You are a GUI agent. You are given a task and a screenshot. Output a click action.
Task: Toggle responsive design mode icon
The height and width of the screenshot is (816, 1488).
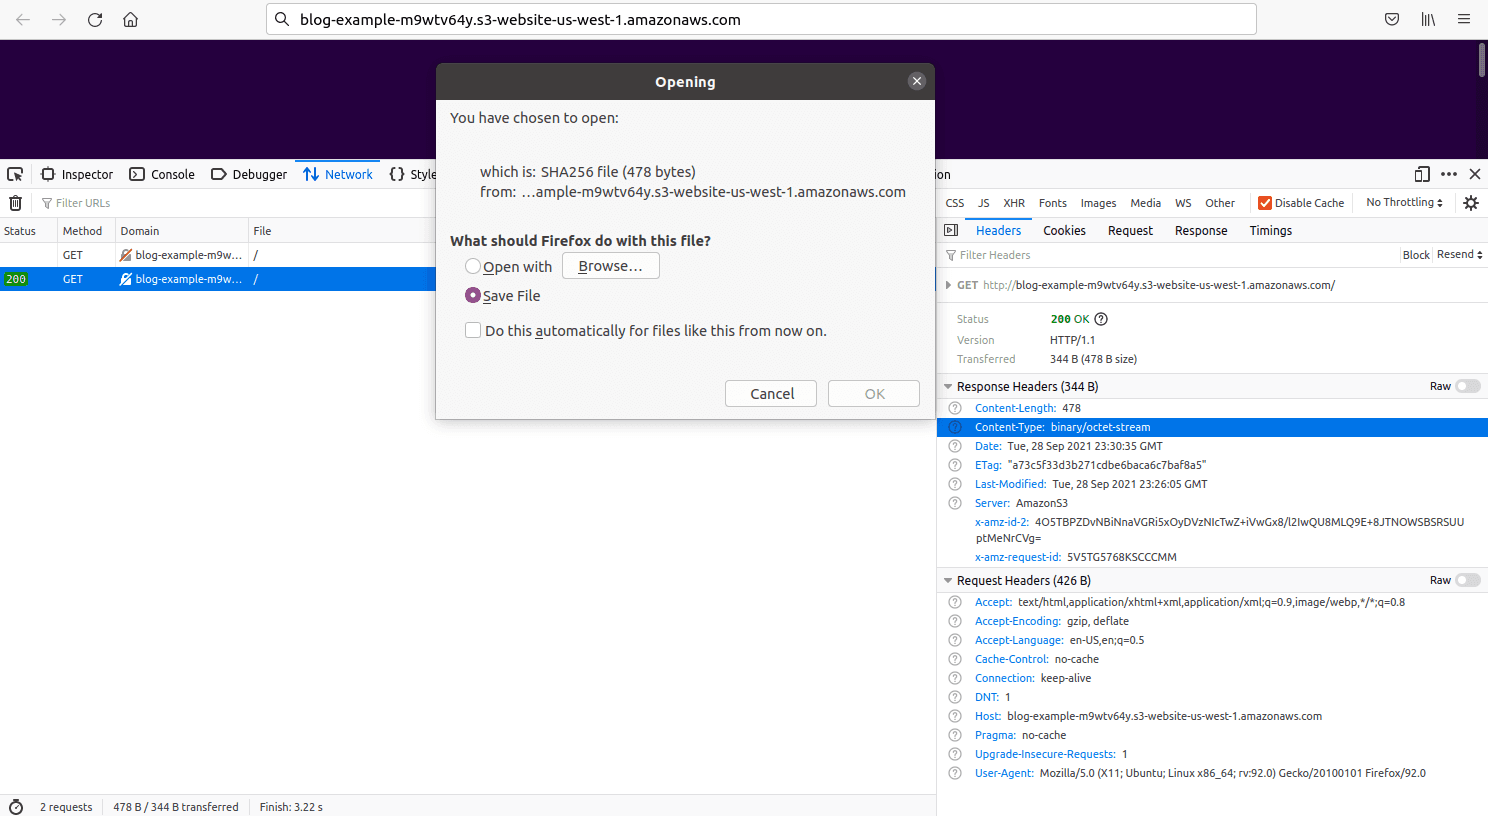pyautogui.click(x=1422, y=174)
